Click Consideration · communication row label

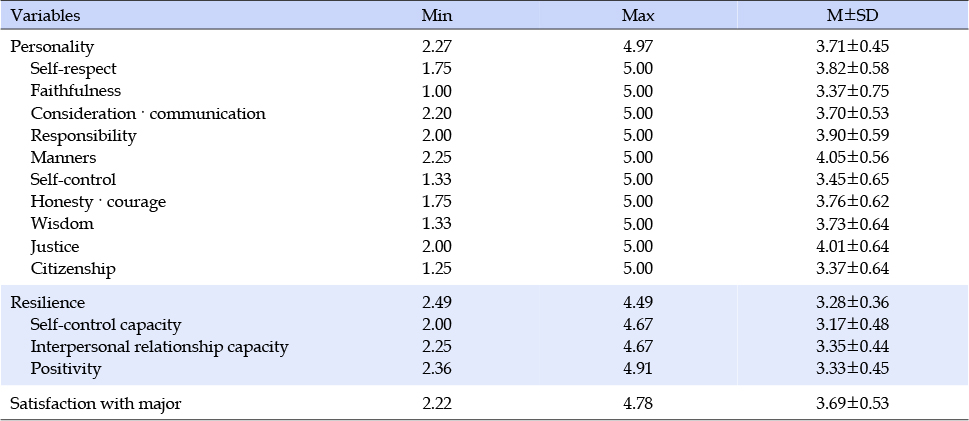[x=148, y=113]
